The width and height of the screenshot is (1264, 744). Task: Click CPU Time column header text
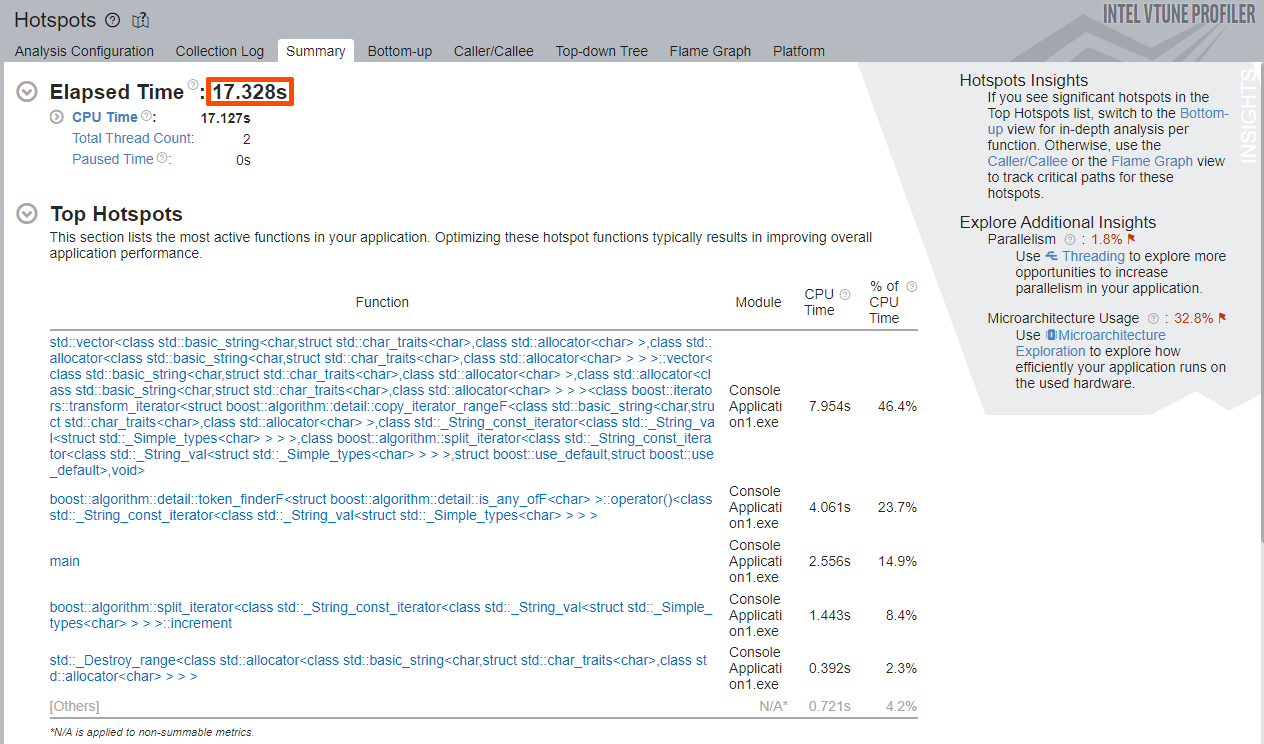(819, 302)
